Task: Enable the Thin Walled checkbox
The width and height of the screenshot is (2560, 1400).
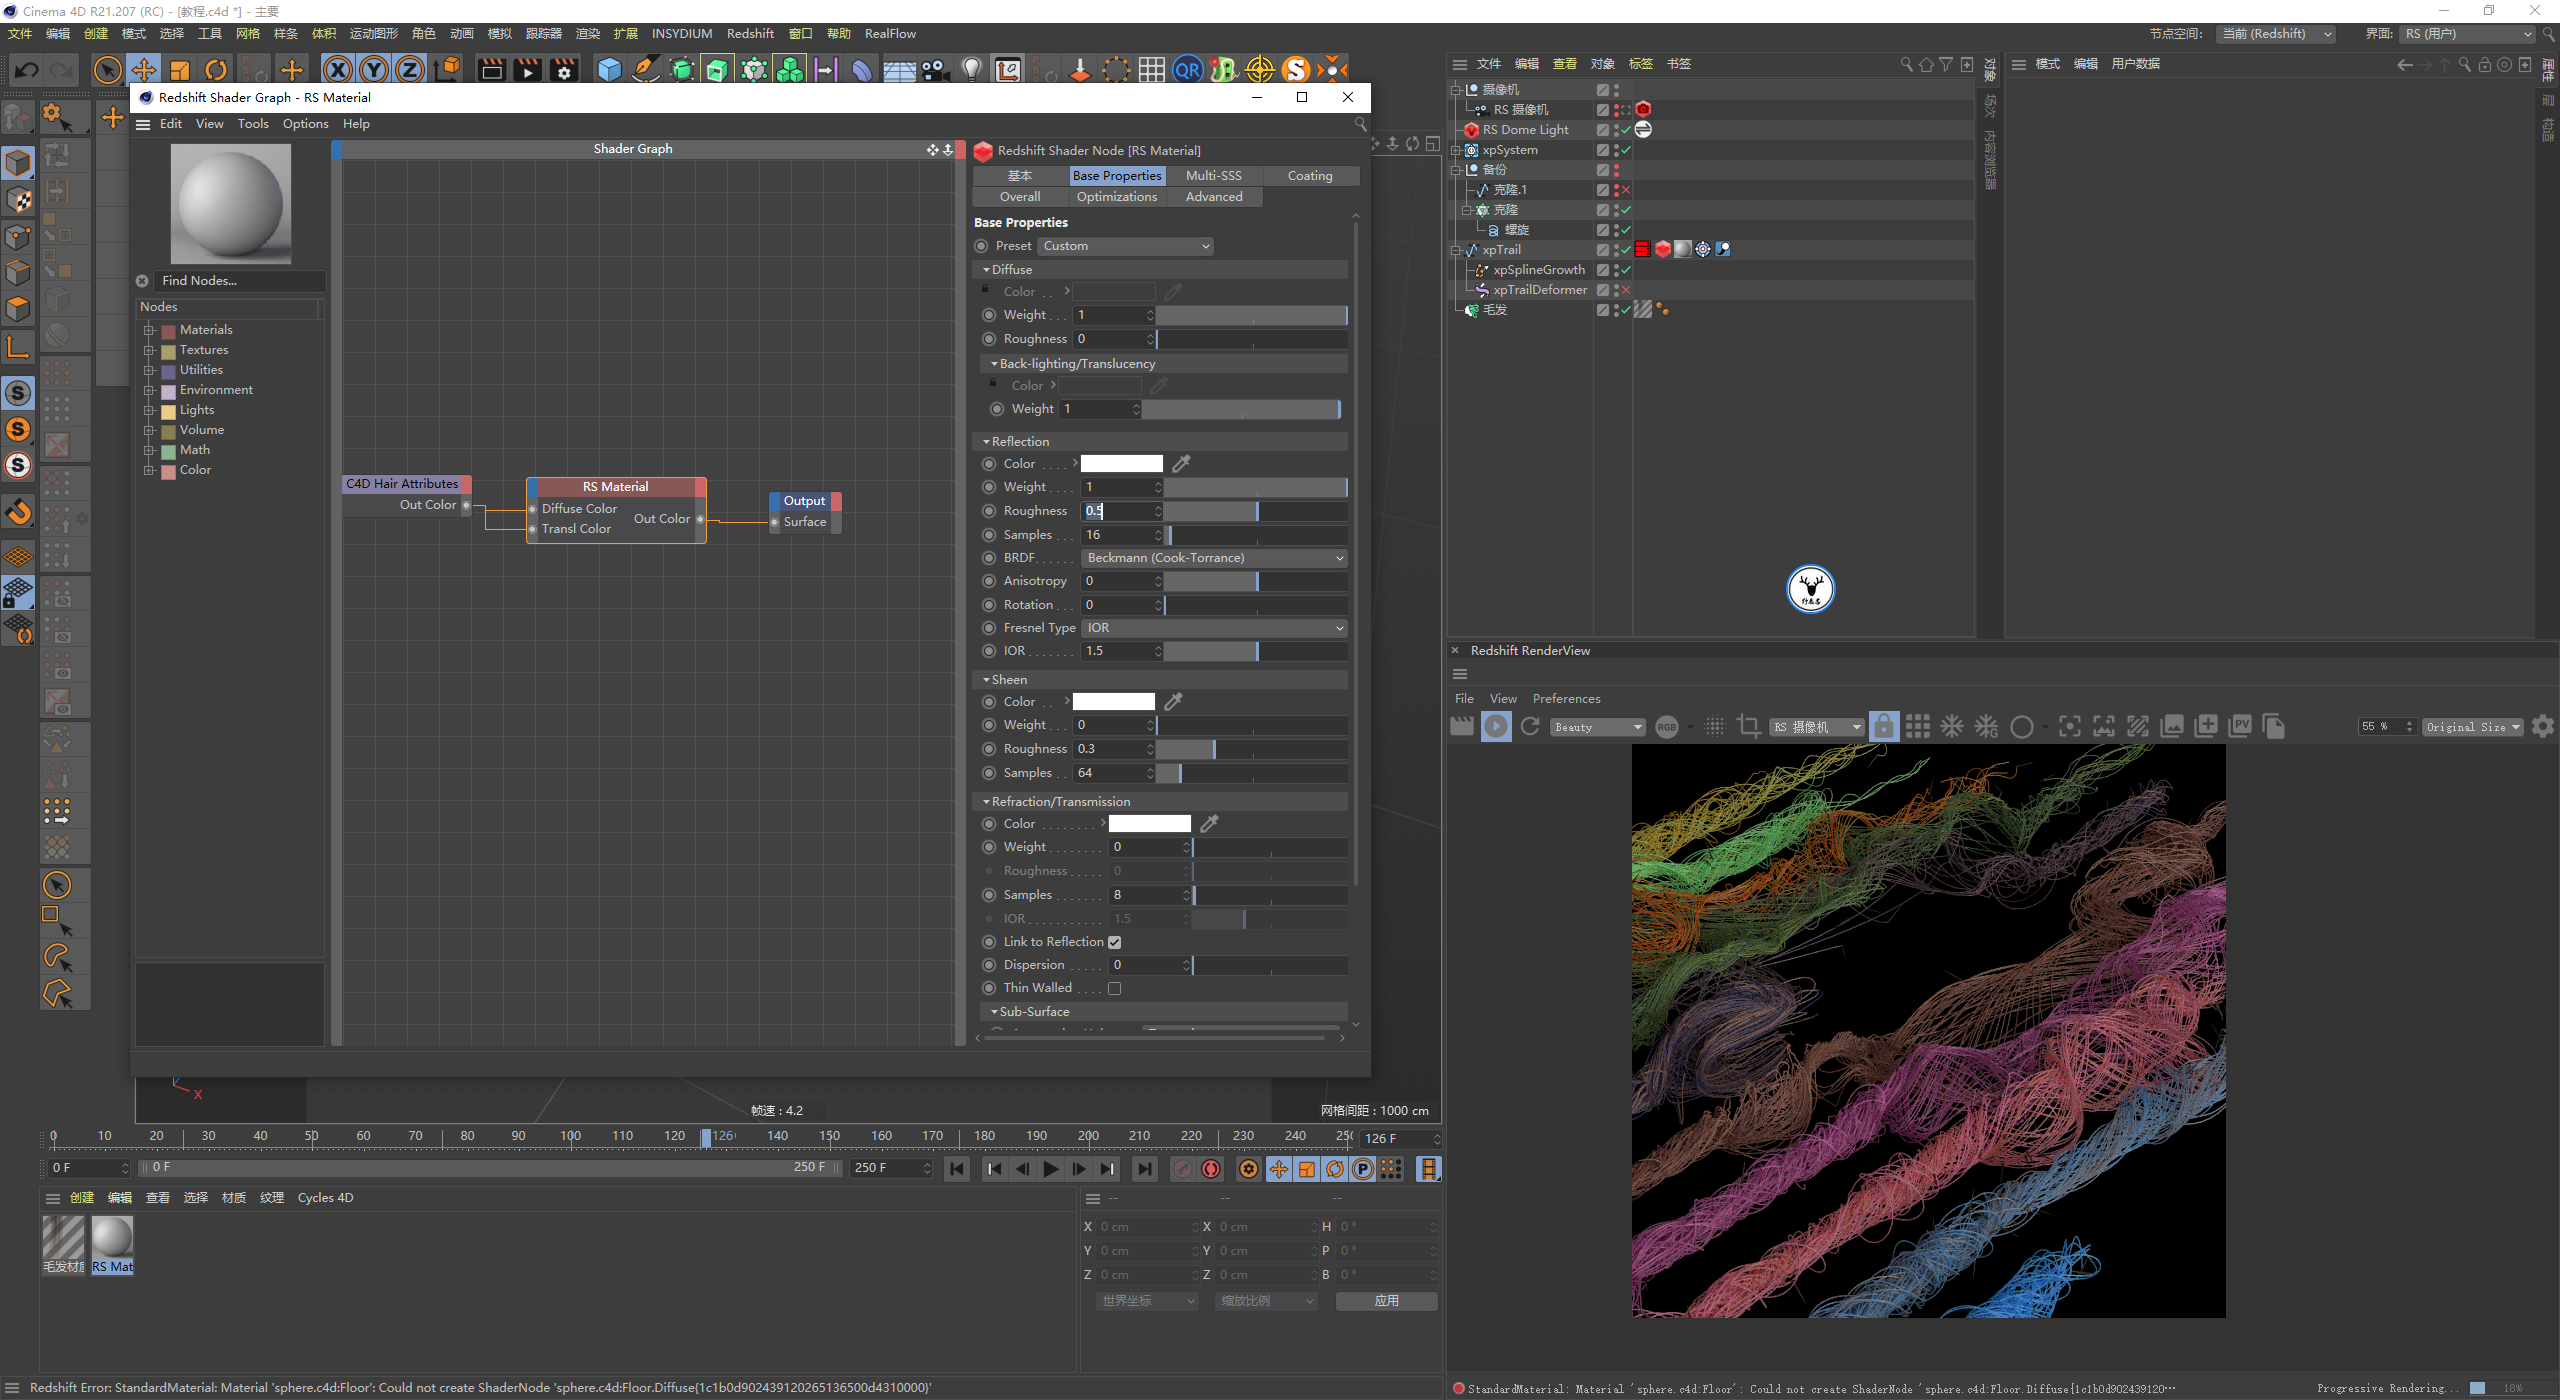Action: [1114, 988]
